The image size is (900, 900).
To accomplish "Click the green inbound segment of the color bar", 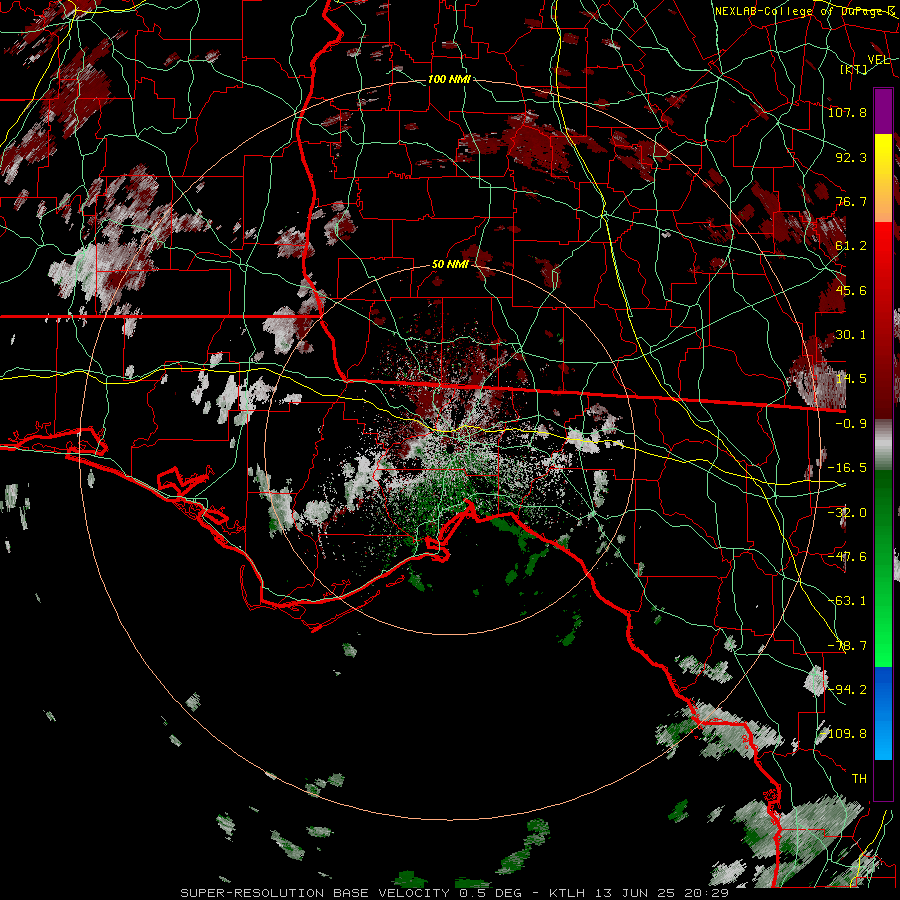I will point(883,568).
